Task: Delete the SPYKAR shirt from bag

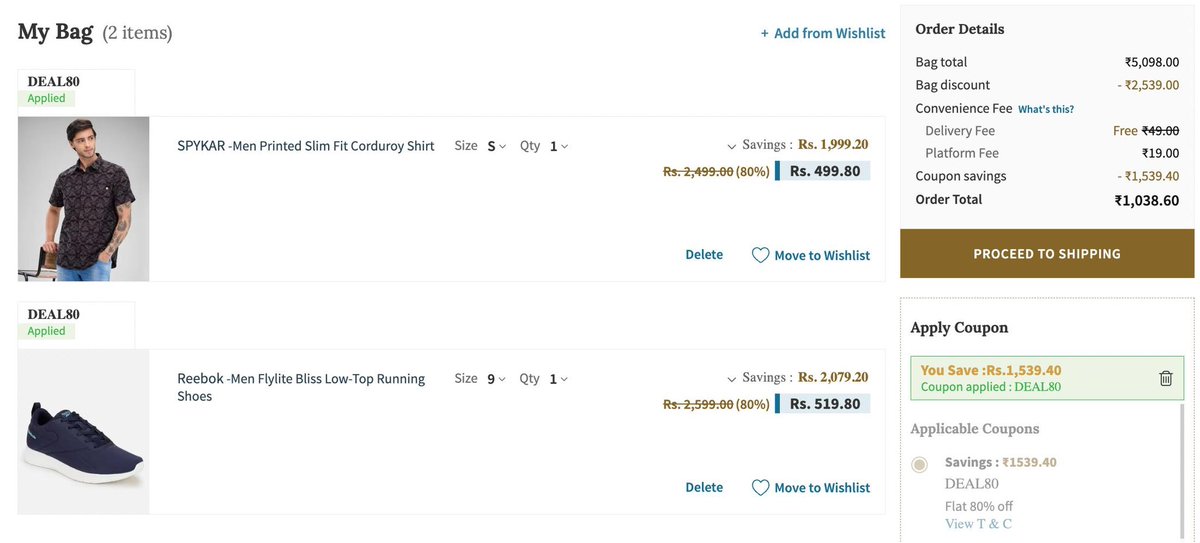Action: point(704,255)
